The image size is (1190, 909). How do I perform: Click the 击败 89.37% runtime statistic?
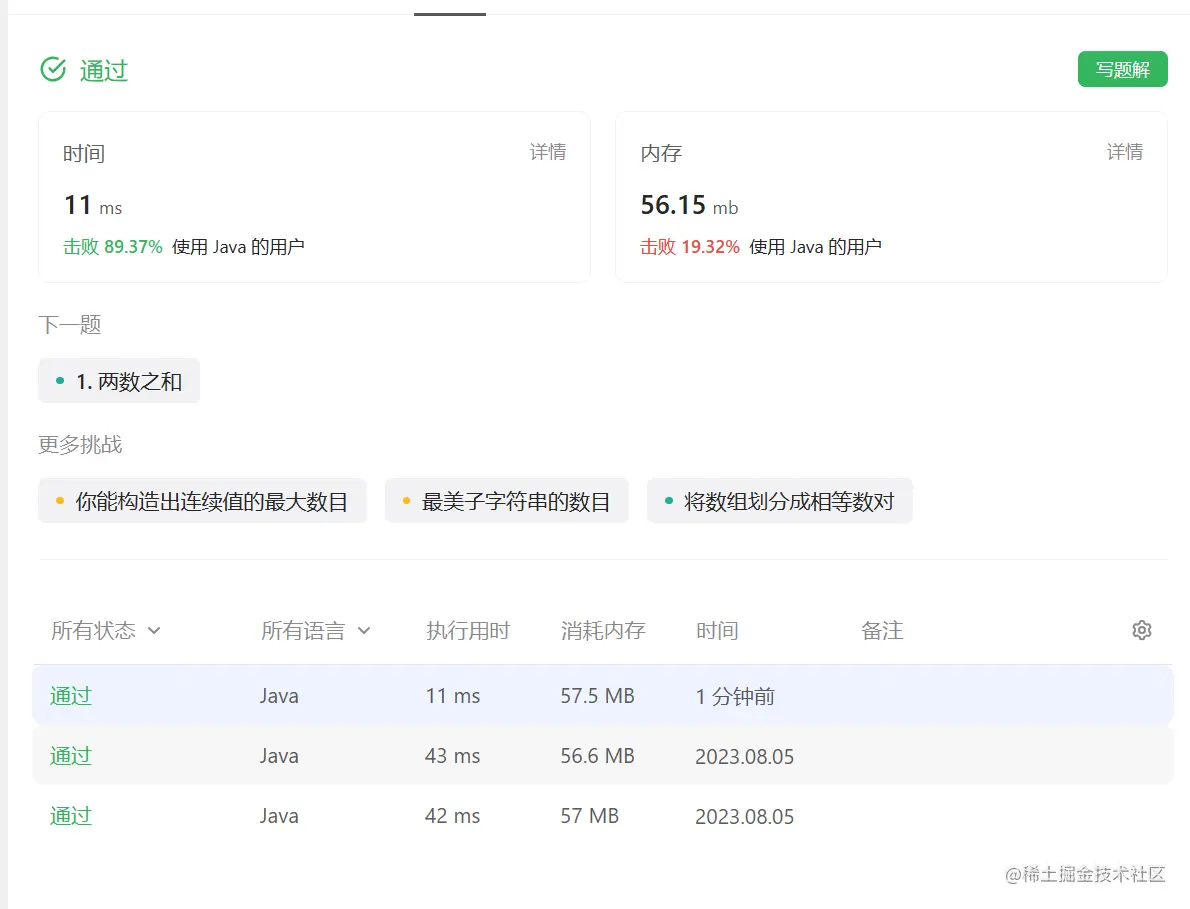click(112, 247)
